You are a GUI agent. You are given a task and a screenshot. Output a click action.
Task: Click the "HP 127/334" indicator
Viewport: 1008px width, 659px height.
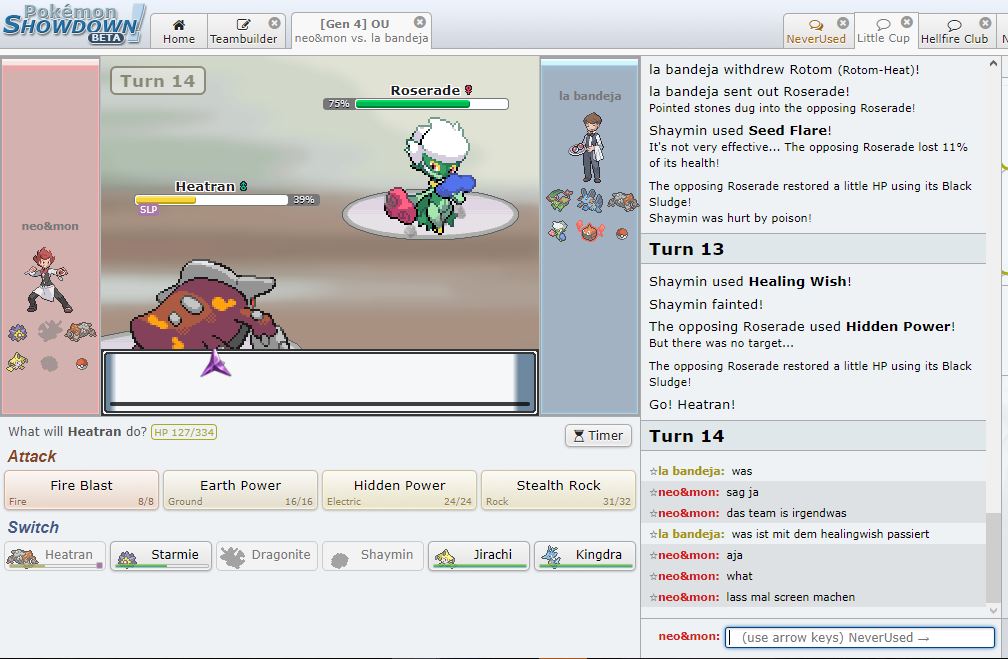coord(184,432)
